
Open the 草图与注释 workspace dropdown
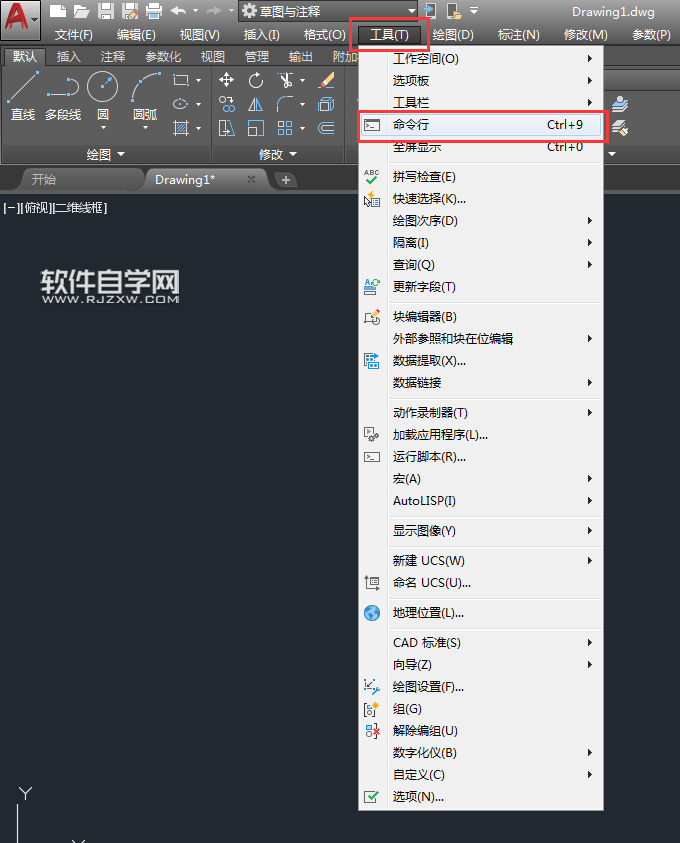click(x=328, y=11)
